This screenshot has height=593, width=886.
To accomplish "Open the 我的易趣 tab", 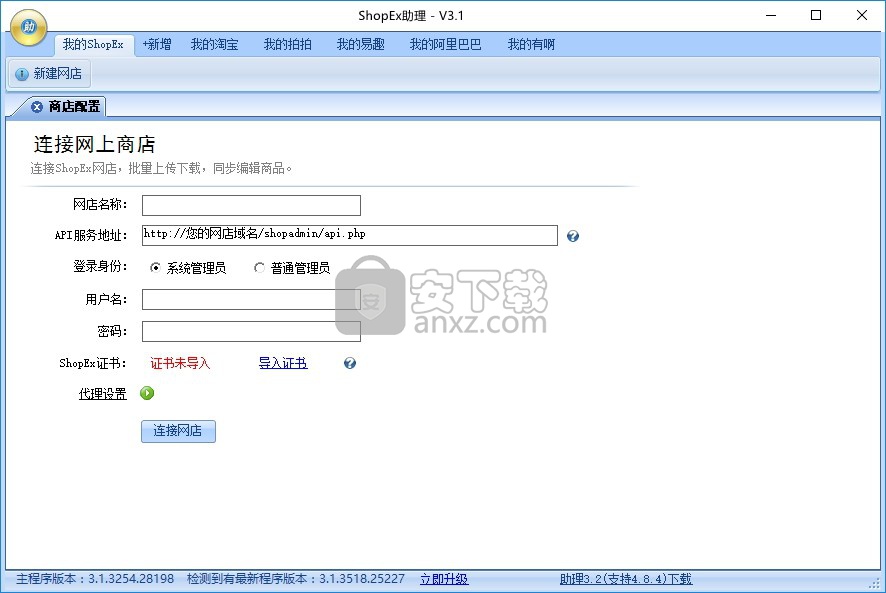I will coord(361,44).
